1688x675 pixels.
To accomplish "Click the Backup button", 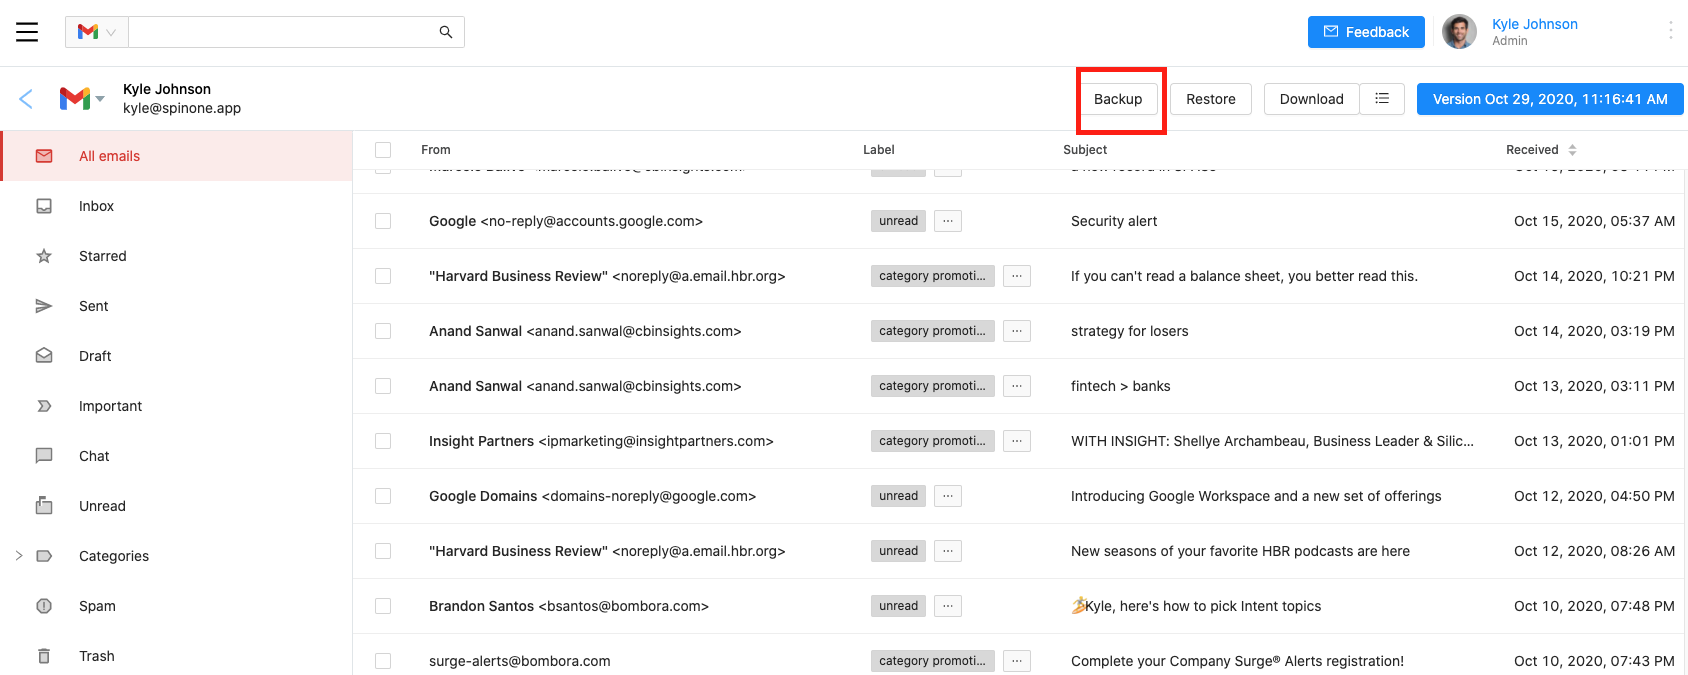I will [x=1117, y=99].
